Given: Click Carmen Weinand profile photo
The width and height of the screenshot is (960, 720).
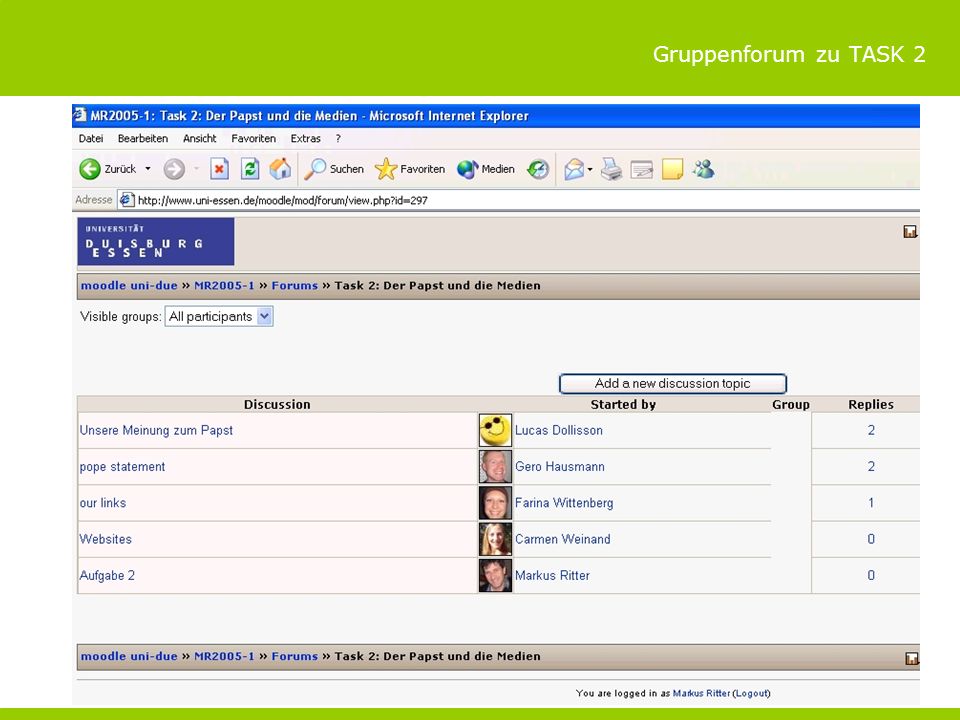Looking at the screenshot, I should click(x=495, y=539).
